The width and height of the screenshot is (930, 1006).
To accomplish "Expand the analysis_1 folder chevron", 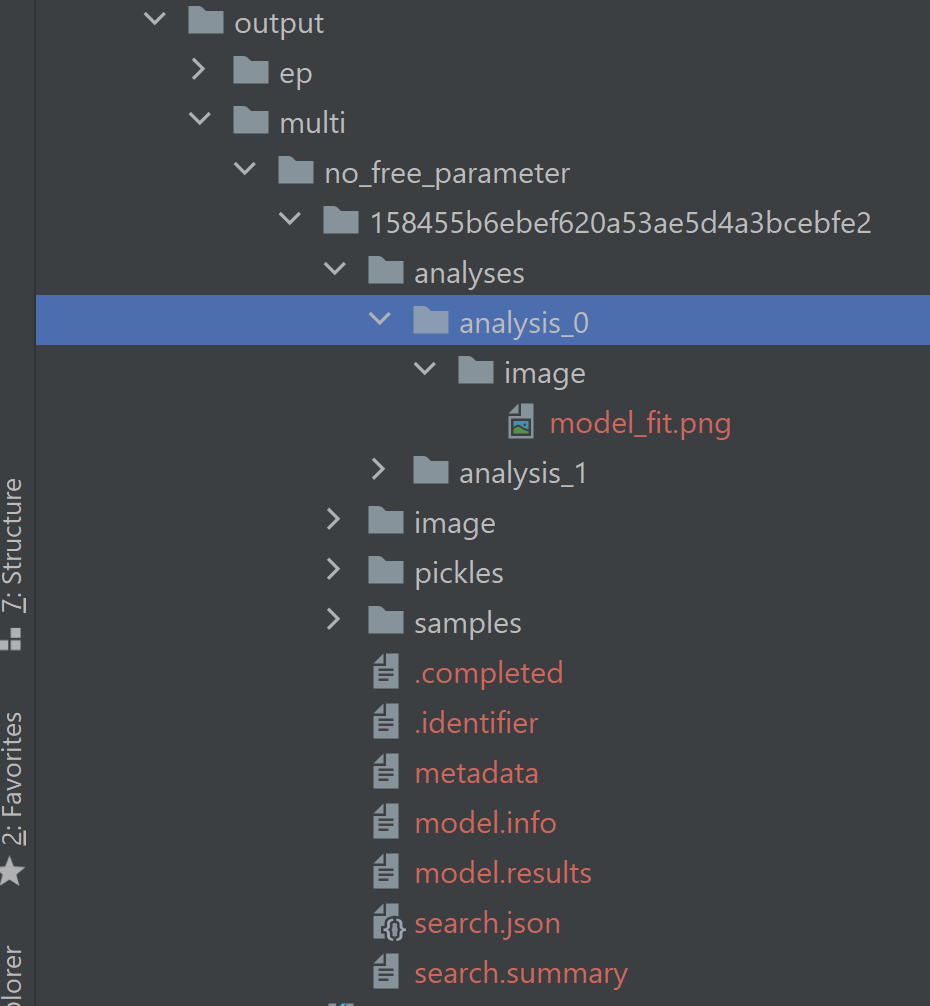I will tap(378, 470).
